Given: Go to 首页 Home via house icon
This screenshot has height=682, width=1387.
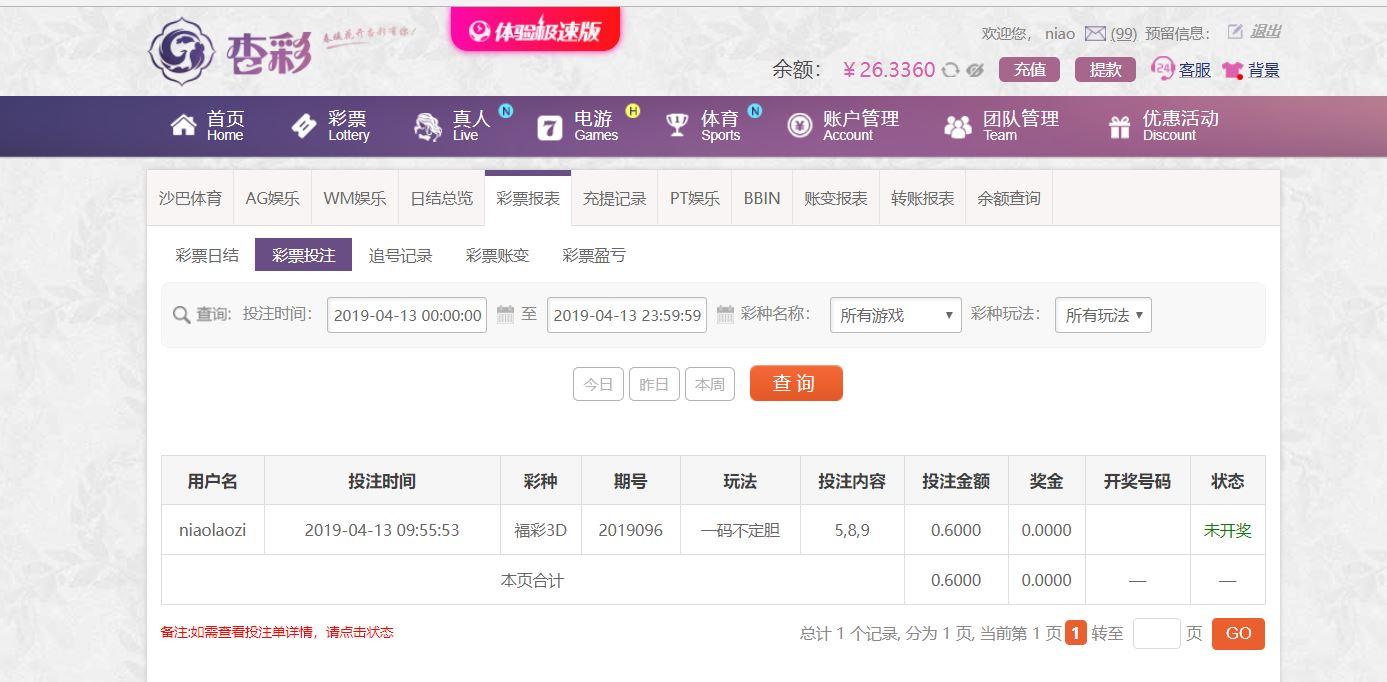Looking at the screenshot, I should [x=184, y=126].
